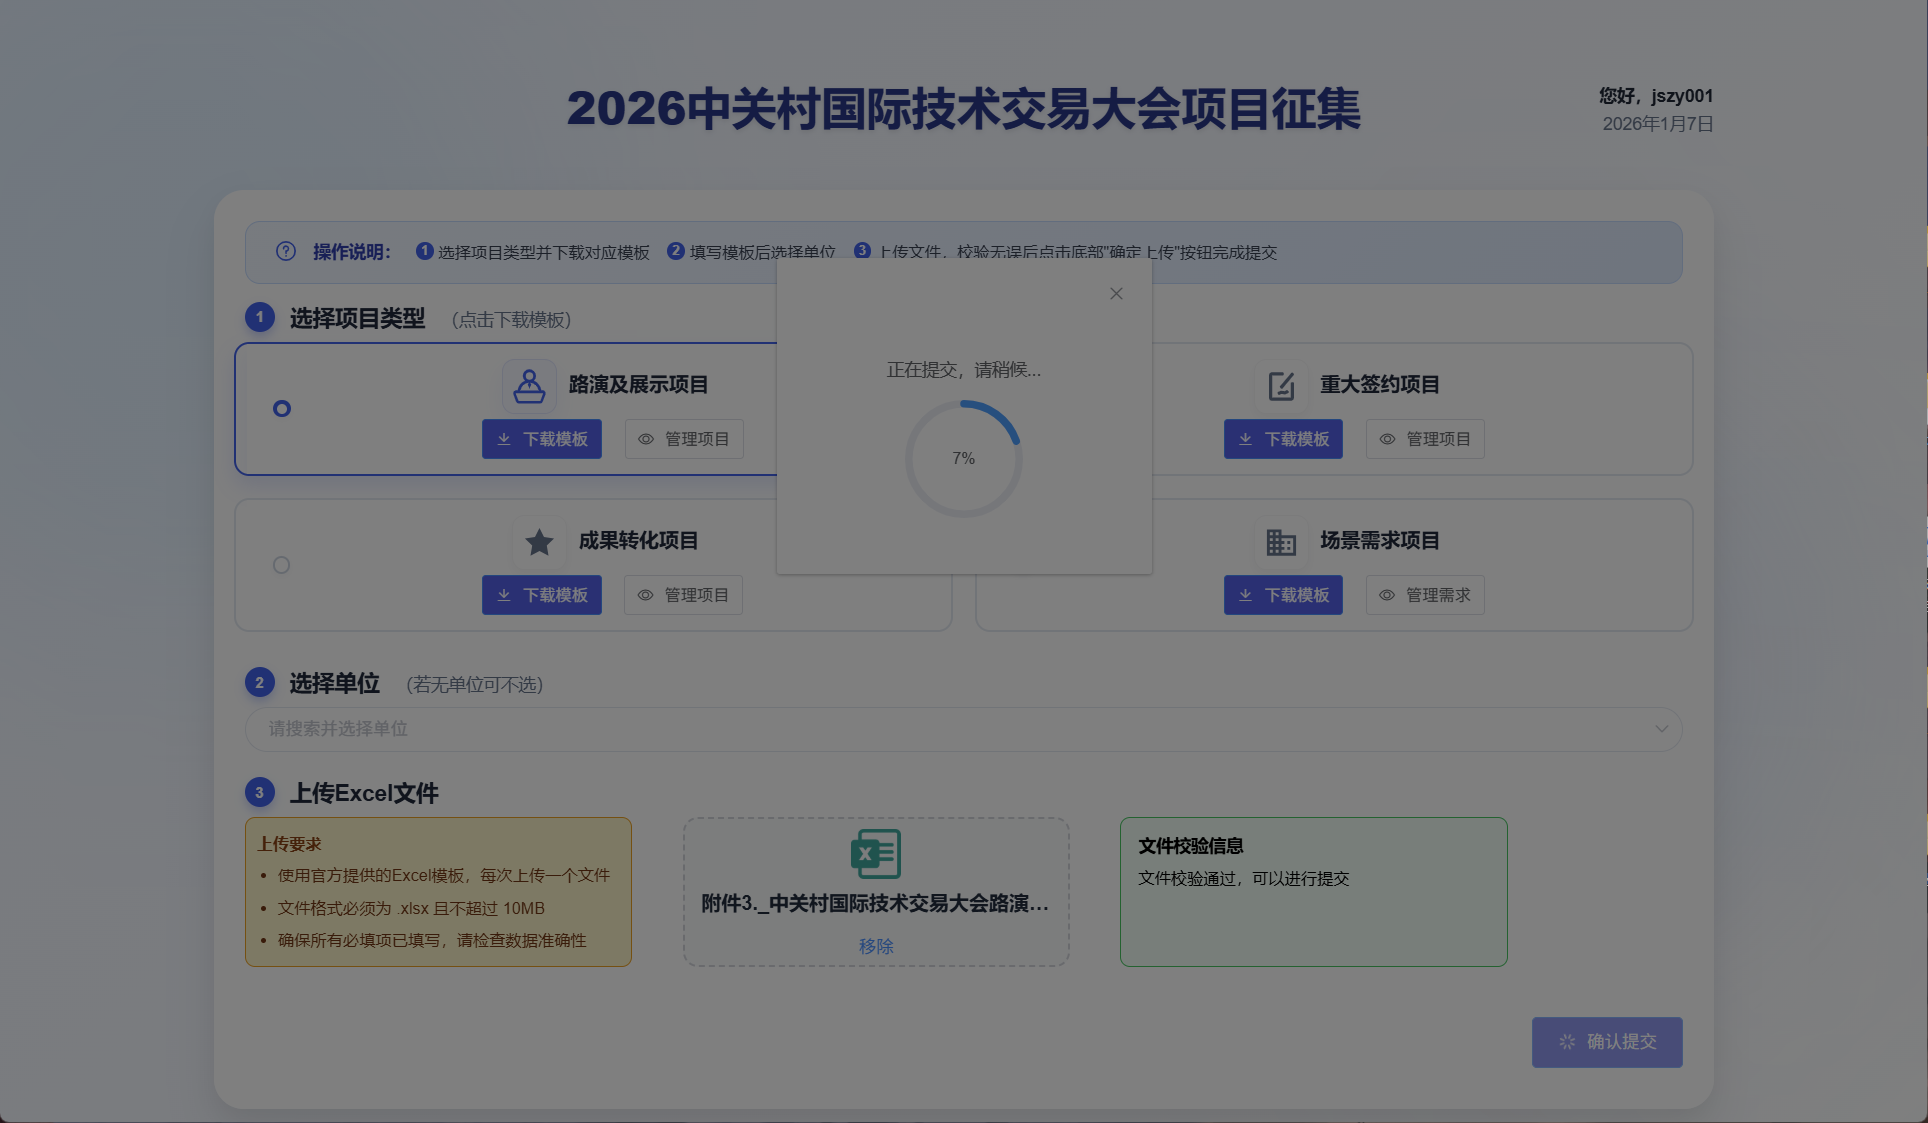Close the submitting progress dialog

[1116, 294]
